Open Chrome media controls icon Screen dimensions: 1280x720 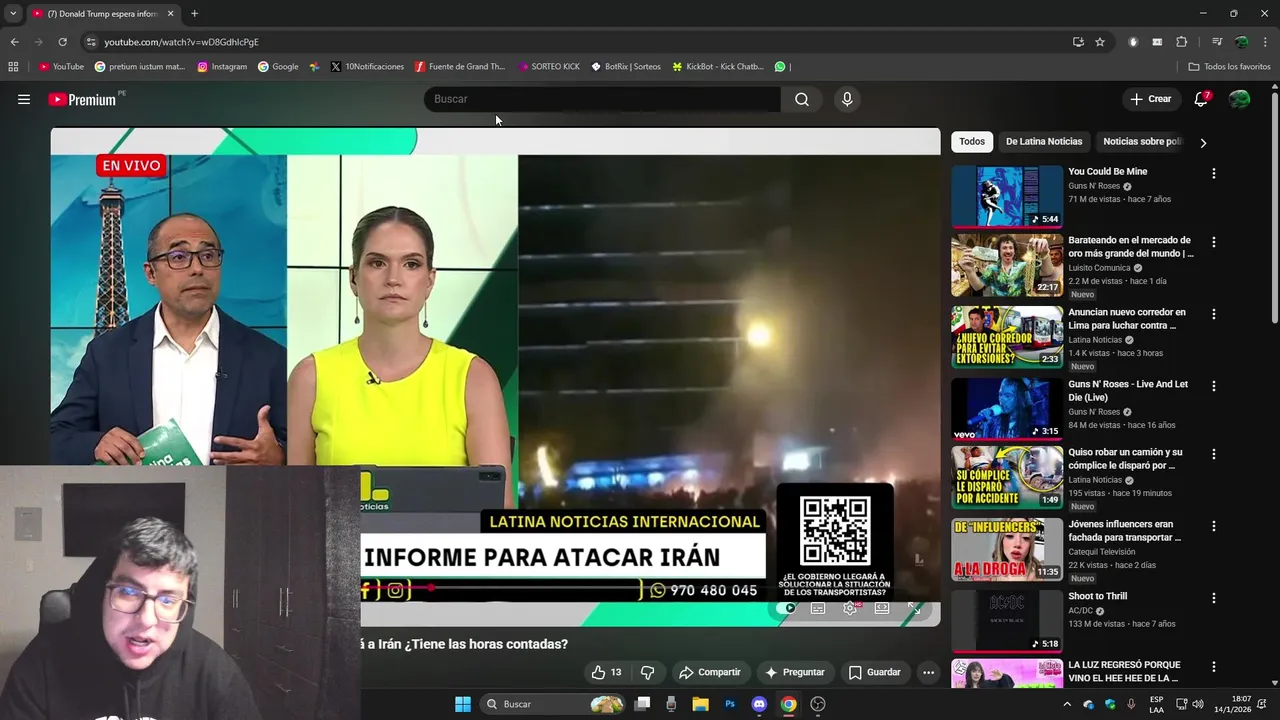[1217, 42]
